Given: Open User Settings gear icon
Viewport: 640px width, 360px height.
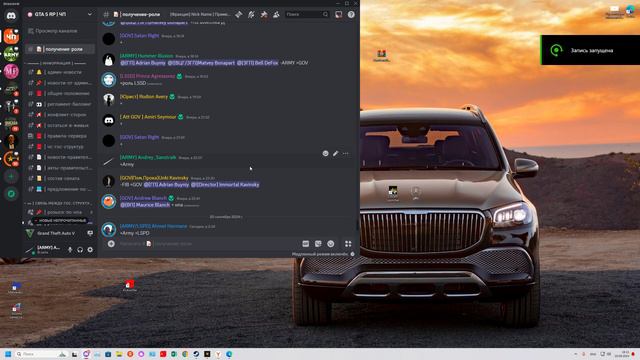Looking at the screenshot, I should pyautogui.click(x=90, y=249).
